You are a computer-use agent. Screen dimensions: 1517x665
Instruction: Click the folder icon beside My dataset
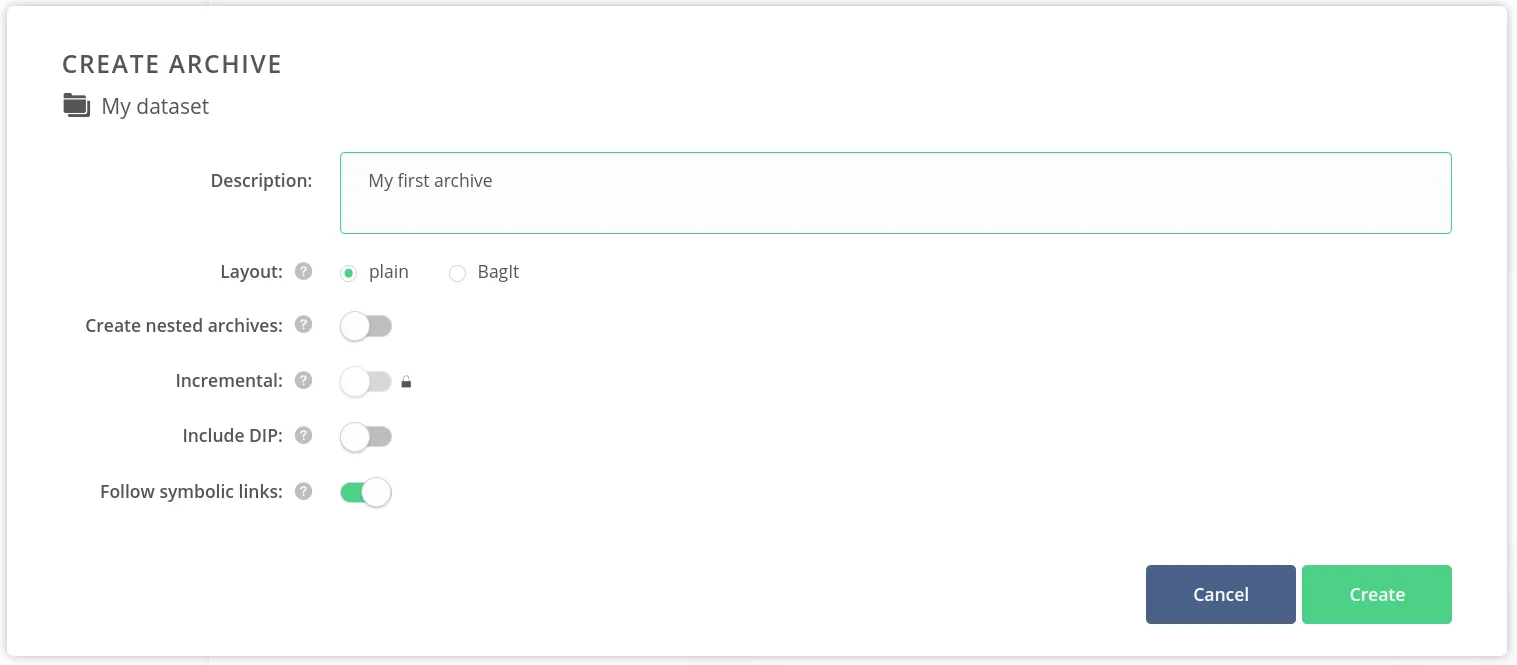click(76, 105)
